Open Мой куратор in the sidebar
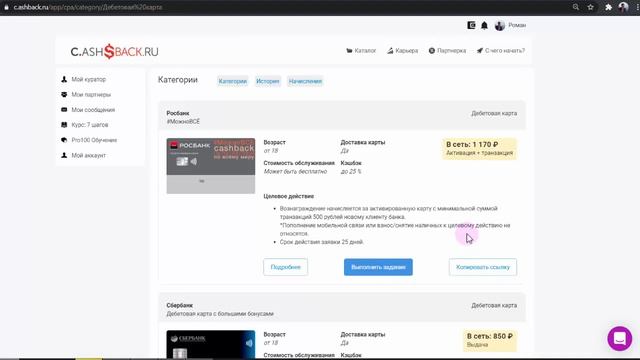Screen dimensions: 640x360 coord(88,79)
